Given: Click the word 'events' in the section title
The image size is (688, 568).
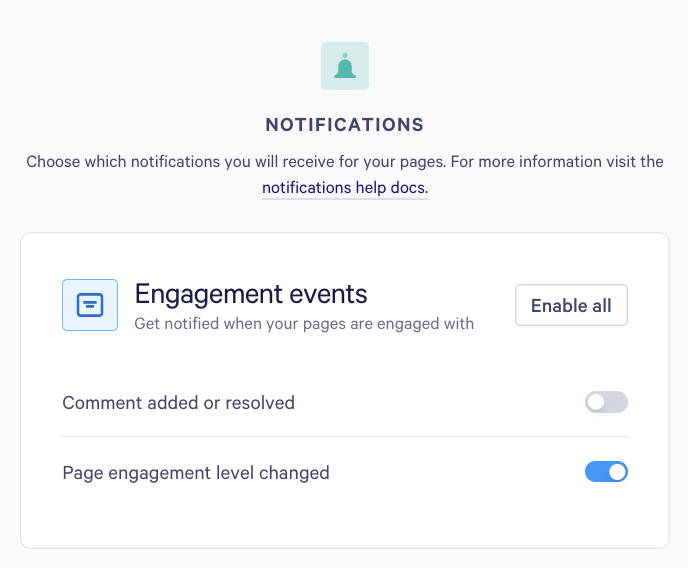Looking at the screenshot, I should pos(329,293).
